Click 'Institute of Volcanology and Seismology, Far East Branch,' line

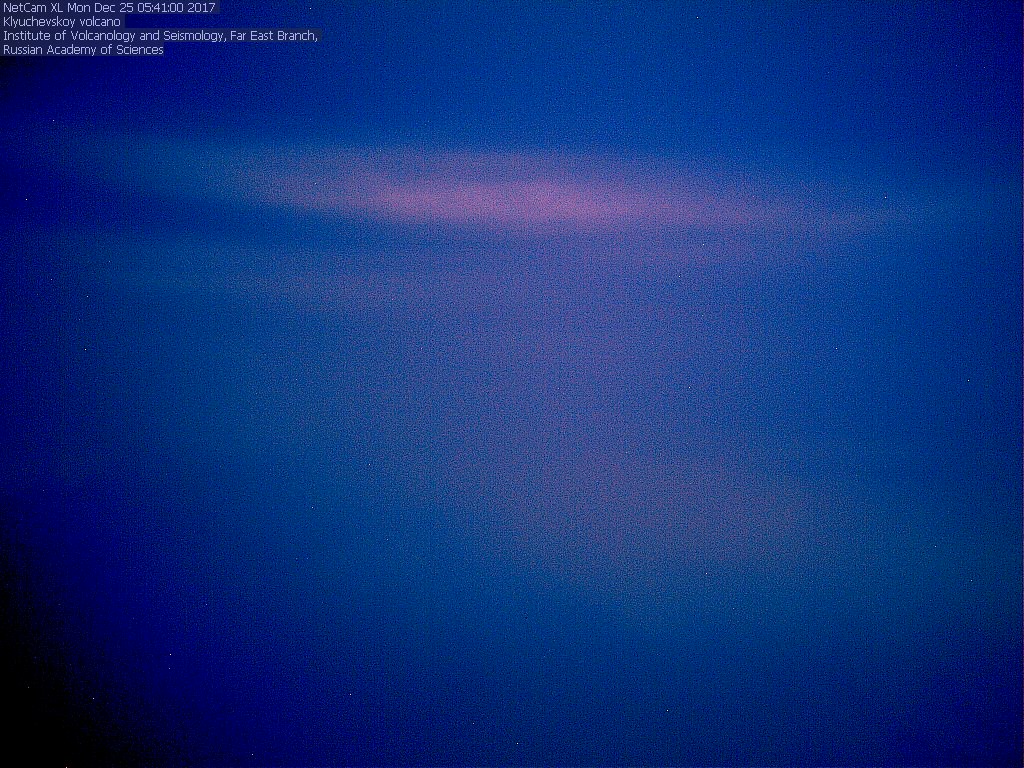[161, 35]
